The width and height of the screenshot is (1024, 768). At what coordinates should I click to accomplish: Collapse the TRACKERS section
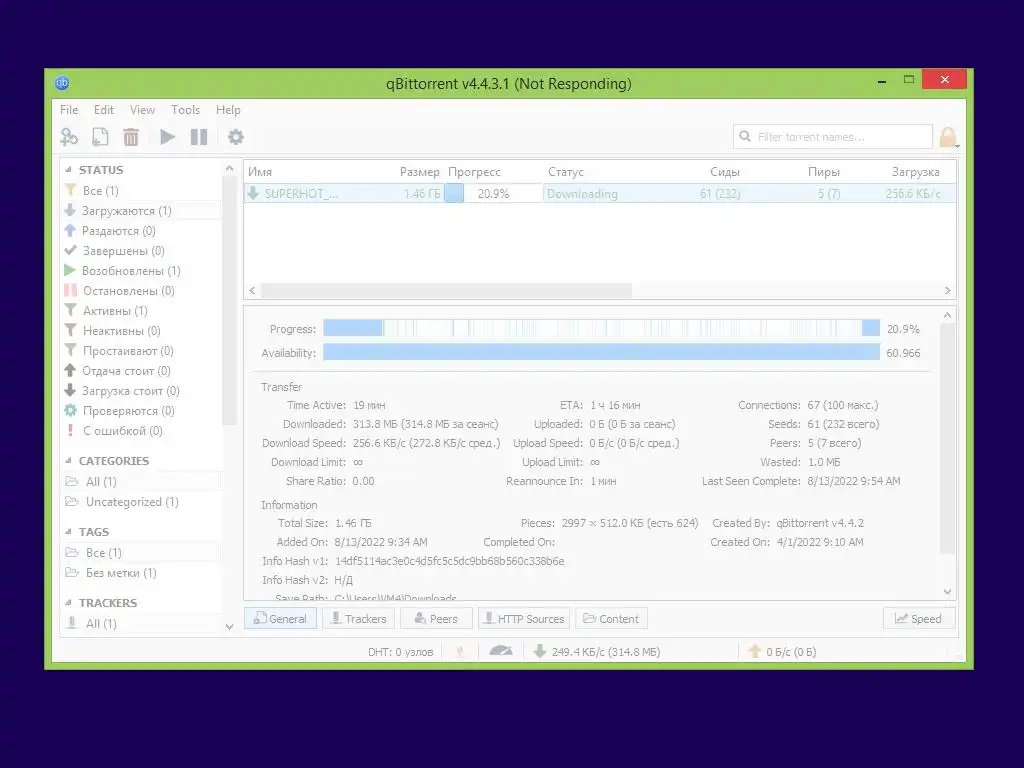(x=69, y=603)
